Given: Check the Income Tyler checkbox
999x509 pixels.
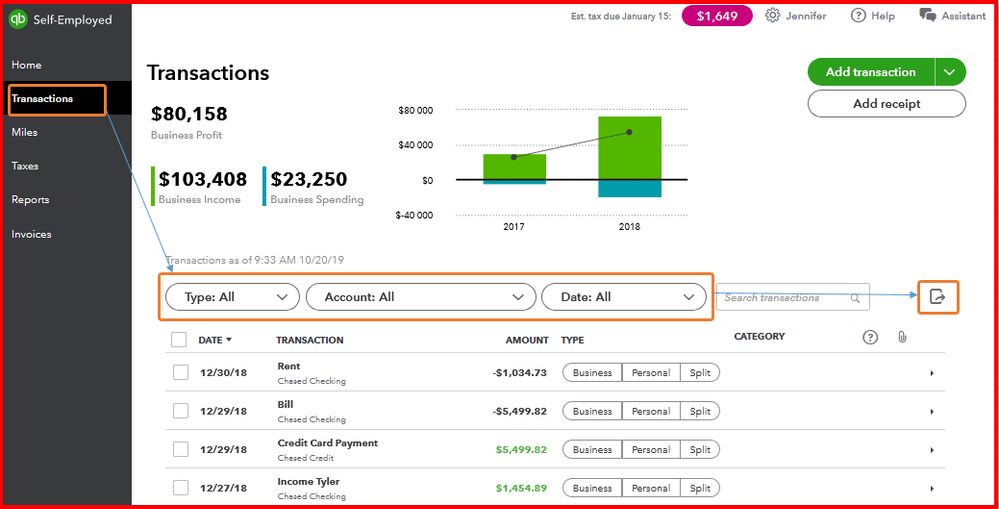Looking at the screenshot, I should tap(181, 488).
